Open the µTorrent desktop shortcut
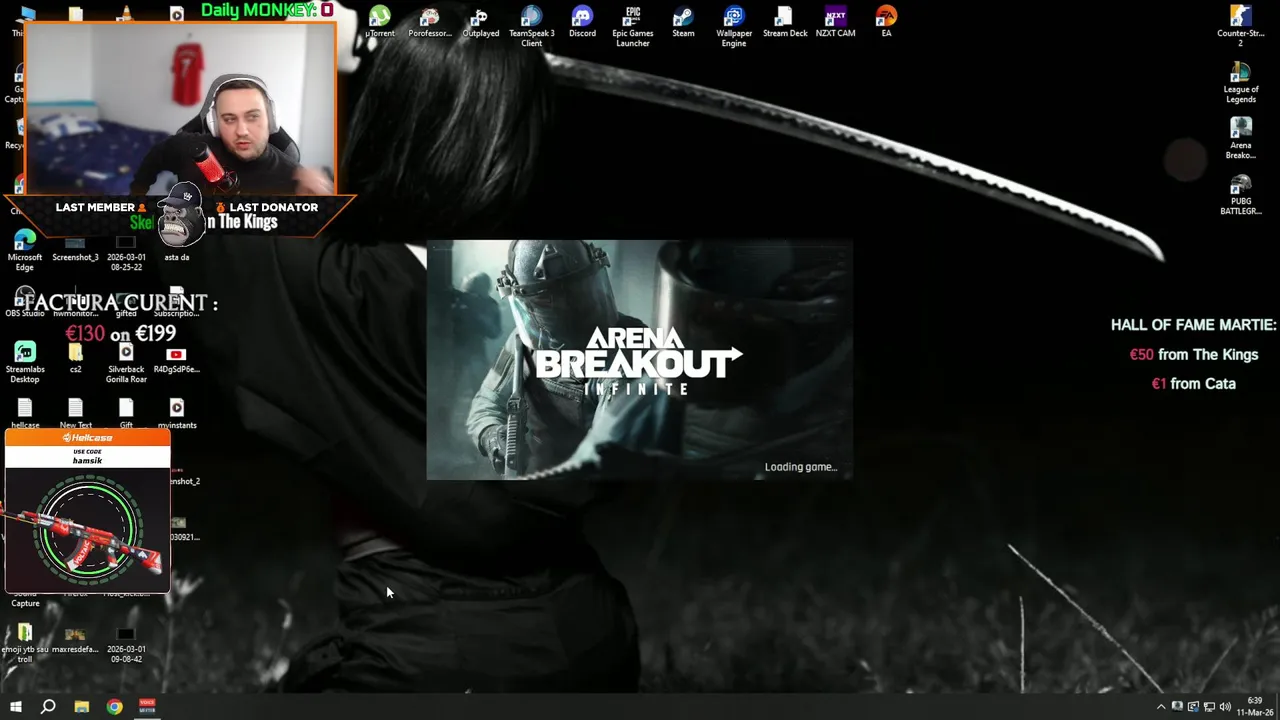The height and width of the screenshot is (720, 1280). (x=379, y=22)
